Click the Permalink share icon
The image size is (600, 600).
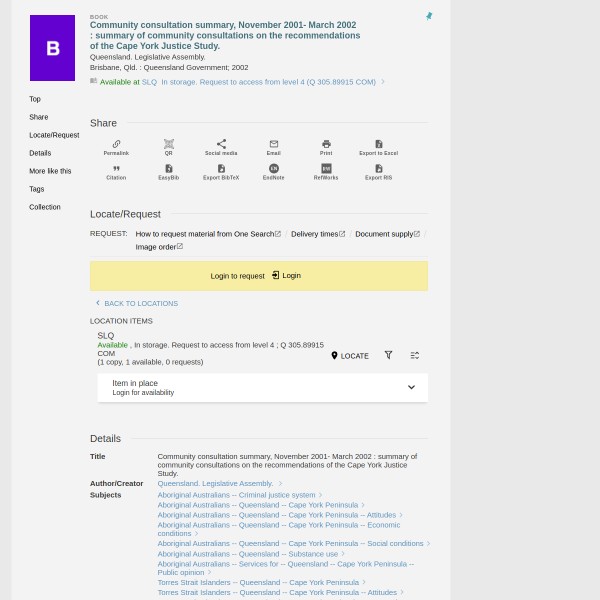[x=116, y=147]
